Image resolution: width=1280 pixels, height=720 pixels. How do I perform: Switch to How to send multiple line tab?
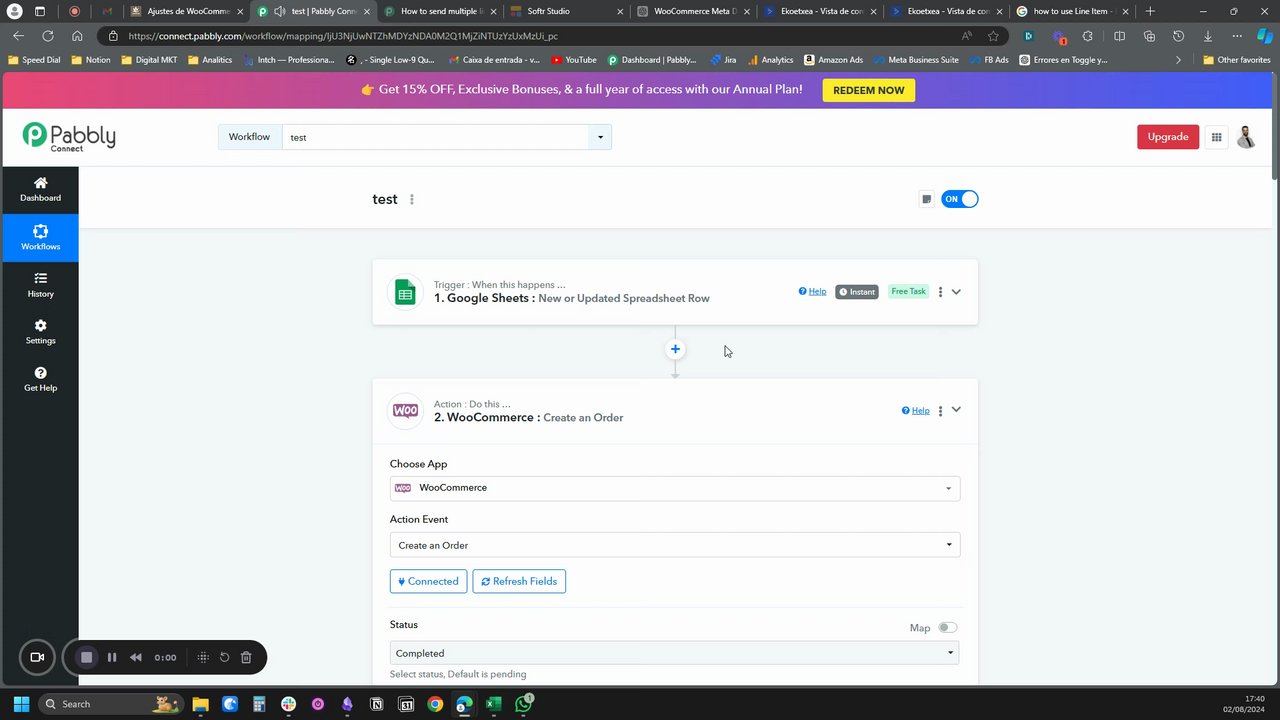[439, 11]
